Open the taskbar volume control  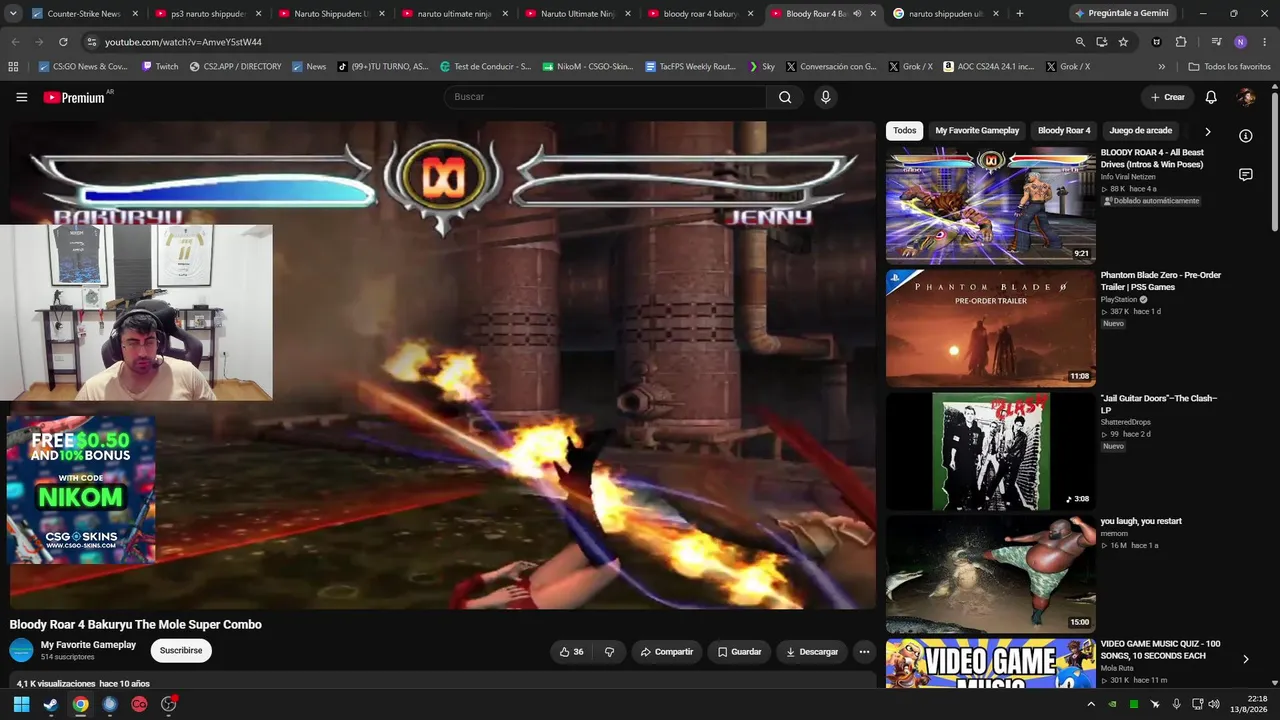click(x=1214, y=704)
